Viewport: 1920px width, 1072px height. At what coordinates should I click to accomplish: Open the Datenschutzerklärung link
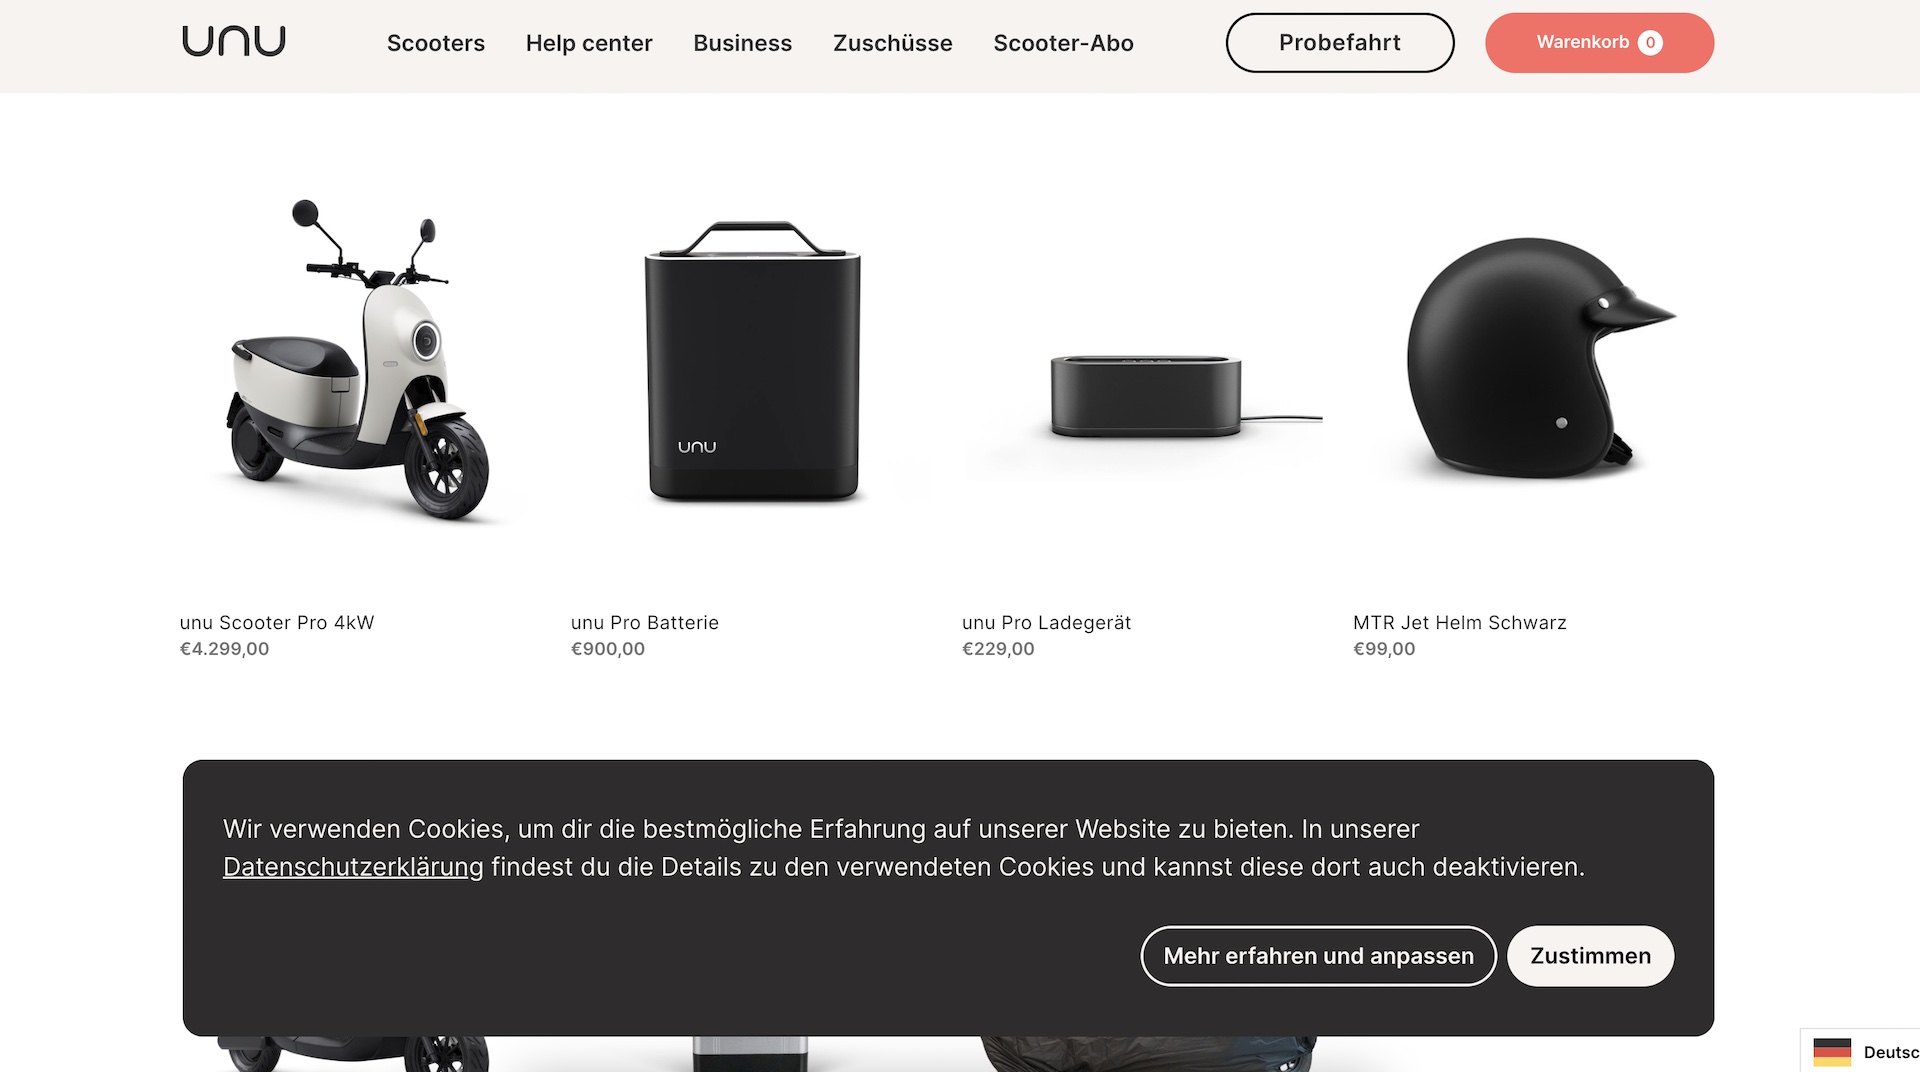click(353, 867)
